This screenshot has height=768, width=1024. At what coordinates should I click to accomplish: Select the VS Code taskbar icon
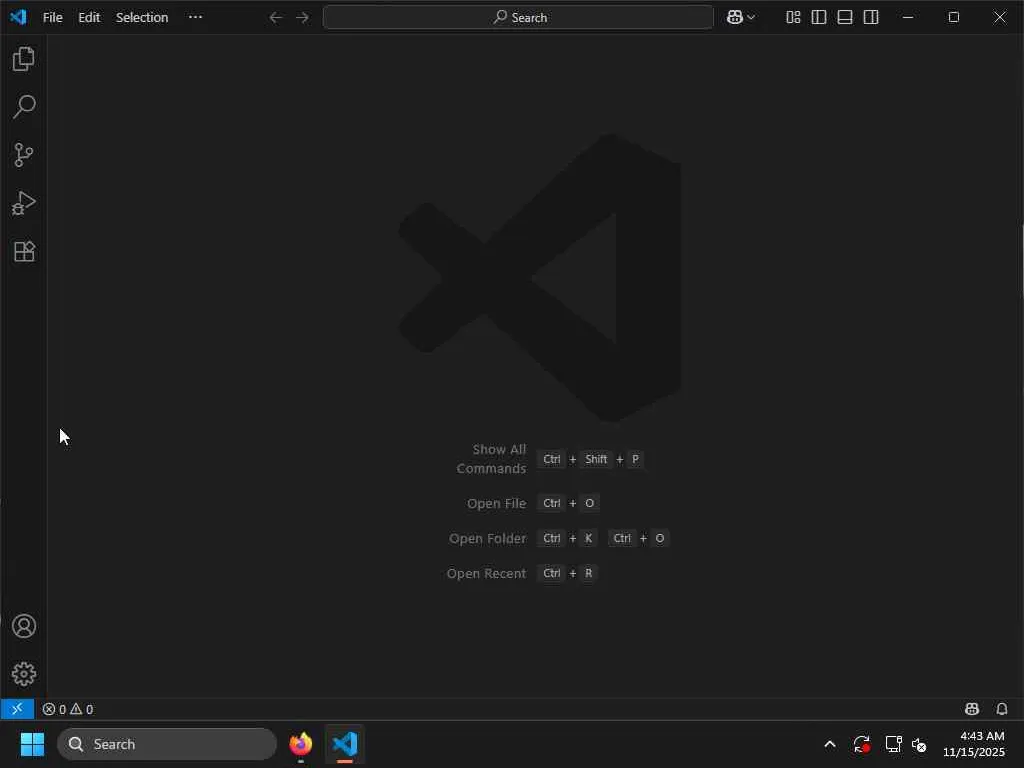click(345, 744)
